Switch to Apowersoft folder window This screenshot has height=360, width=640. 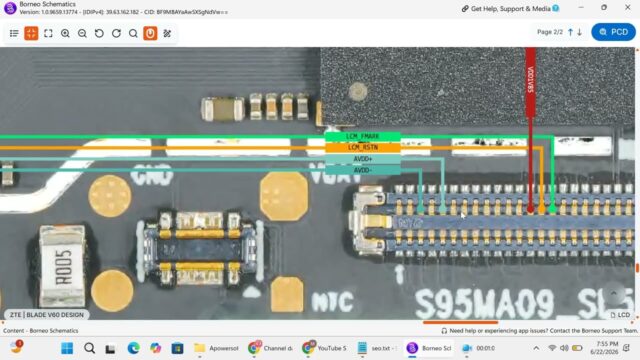[x=216, y=348]
